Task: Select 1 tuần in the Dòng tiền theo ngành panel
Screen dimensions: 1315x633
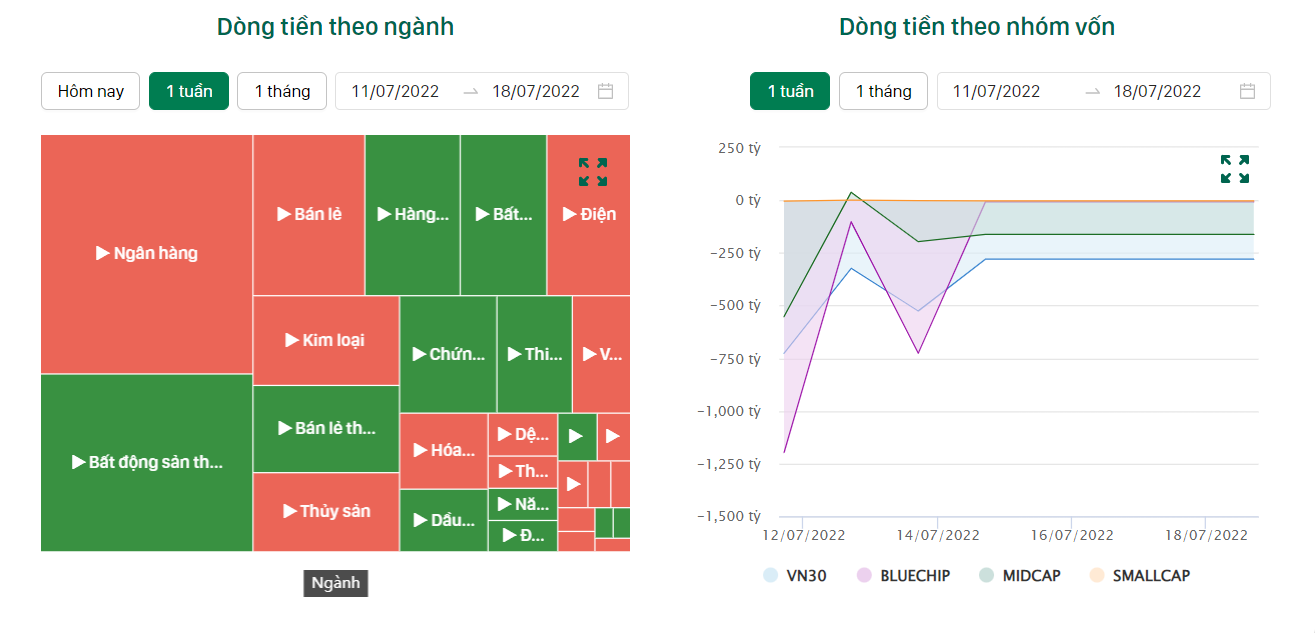Action: pos(189,91)
